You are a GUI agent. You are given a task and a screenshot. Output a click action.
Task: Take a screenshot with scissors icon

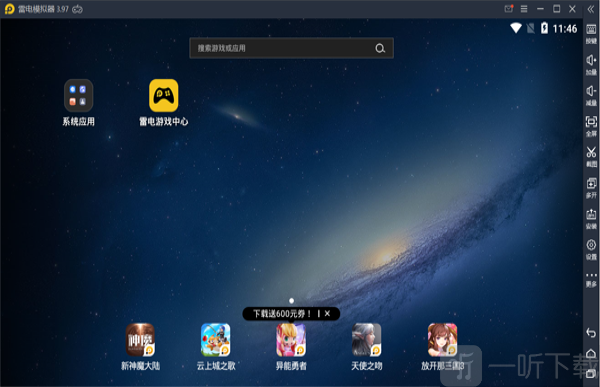(591, 157)
